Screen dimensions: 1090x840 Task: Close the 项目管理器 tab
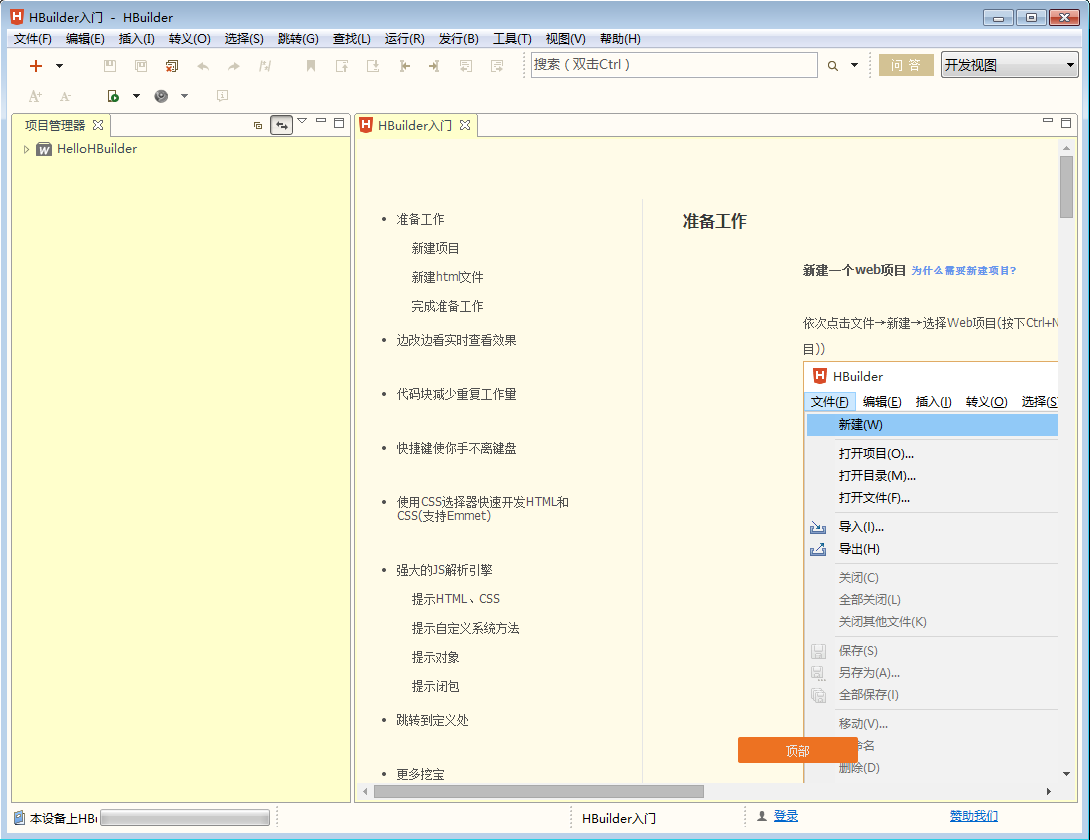tap(98, 125)
